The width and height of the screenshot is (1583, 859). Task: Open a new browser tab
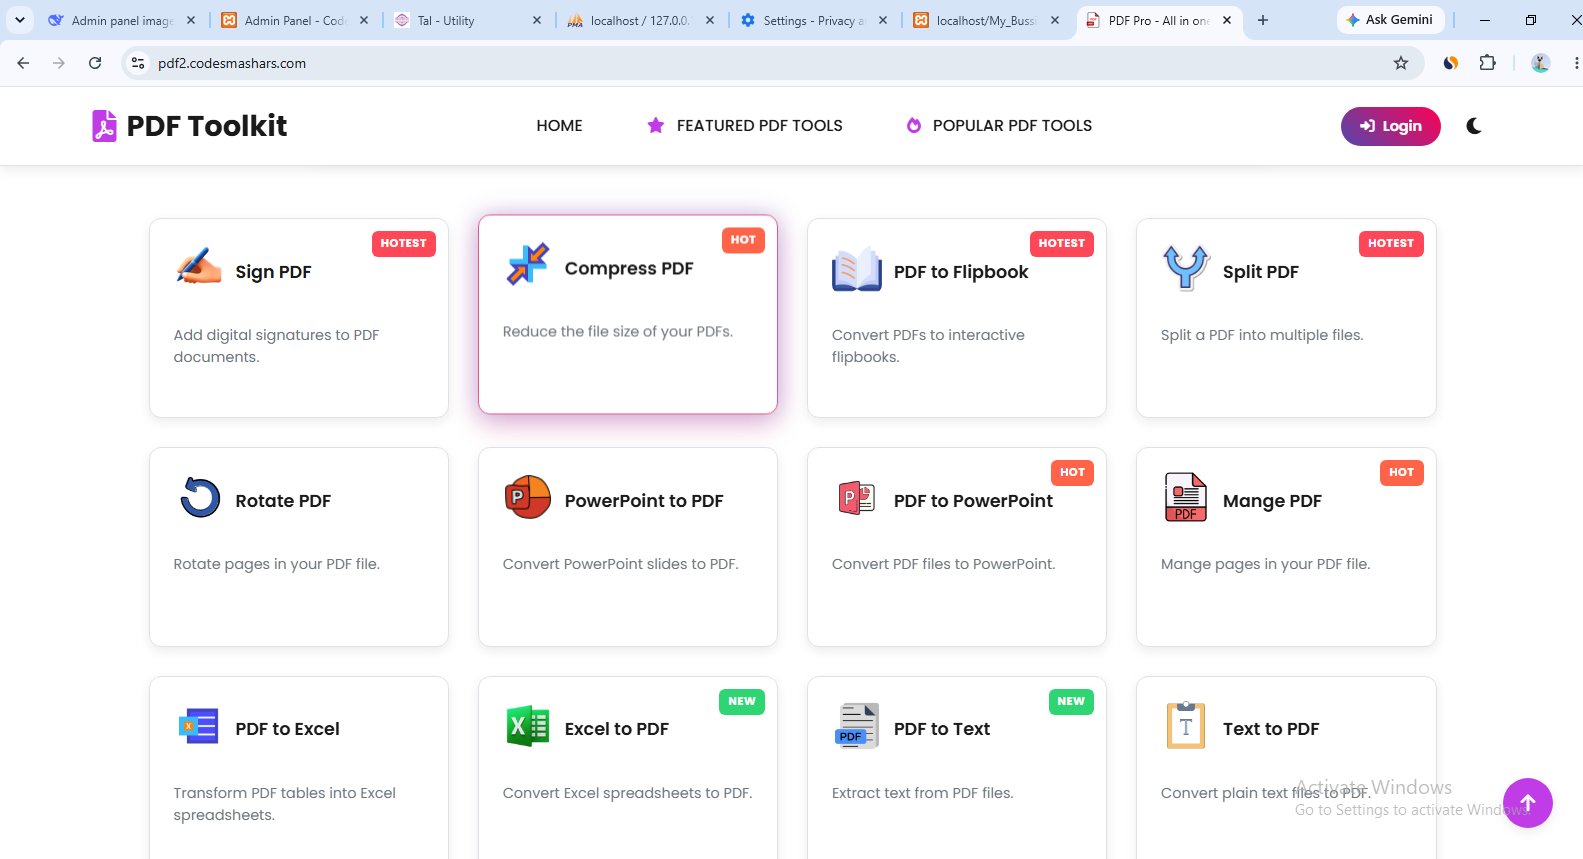tap(1263, 20)
